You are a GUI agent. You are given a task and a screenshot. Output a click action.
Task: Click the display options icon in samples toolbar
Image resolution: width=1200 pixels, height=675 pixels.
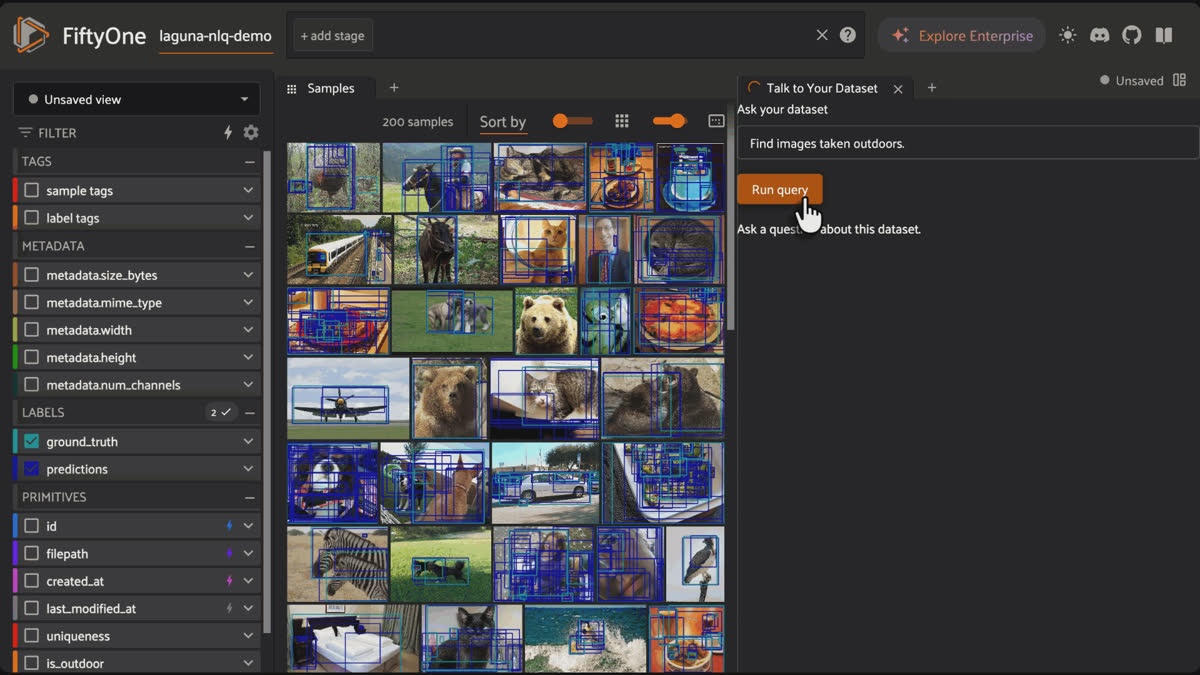point(716,121)
